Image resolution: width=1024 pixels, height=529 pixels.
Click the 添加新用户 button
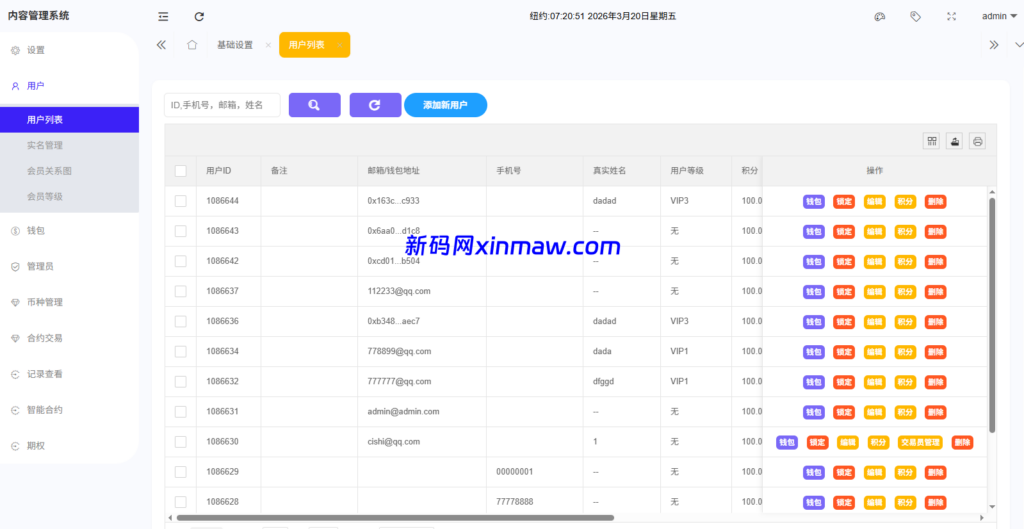(x=445, y=105)
